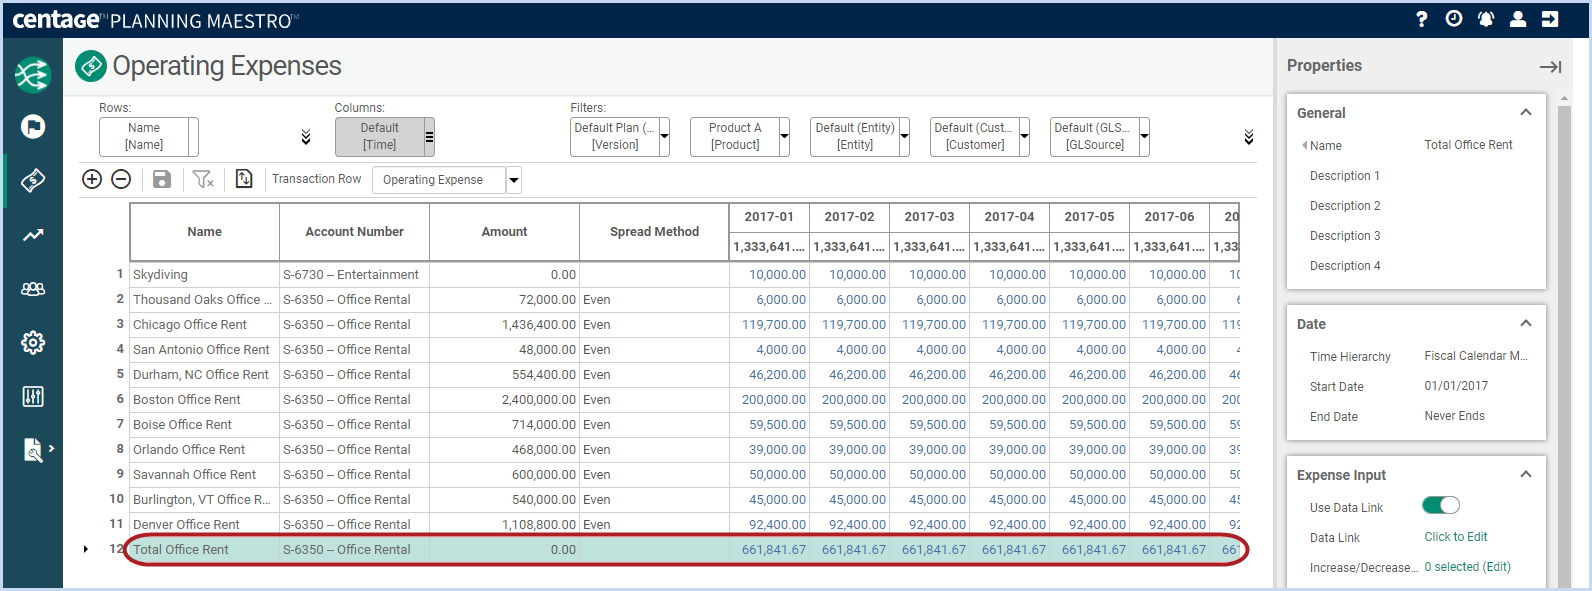1592x591 pixels.
Task: Click the log out icon
Action: [x=1550, y=19]
